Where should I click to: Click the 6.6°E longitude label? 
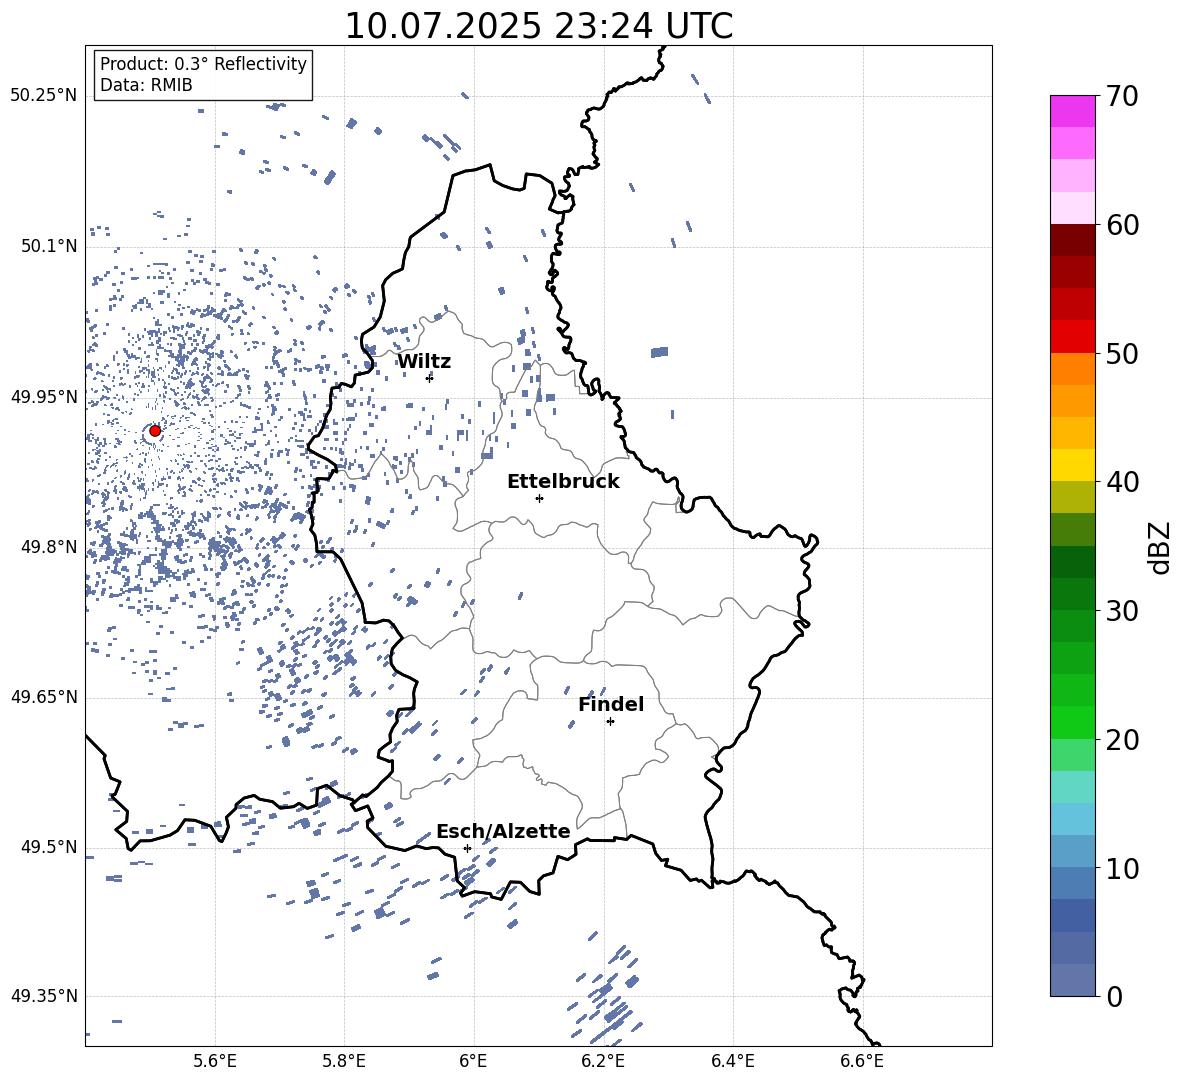862,1061
